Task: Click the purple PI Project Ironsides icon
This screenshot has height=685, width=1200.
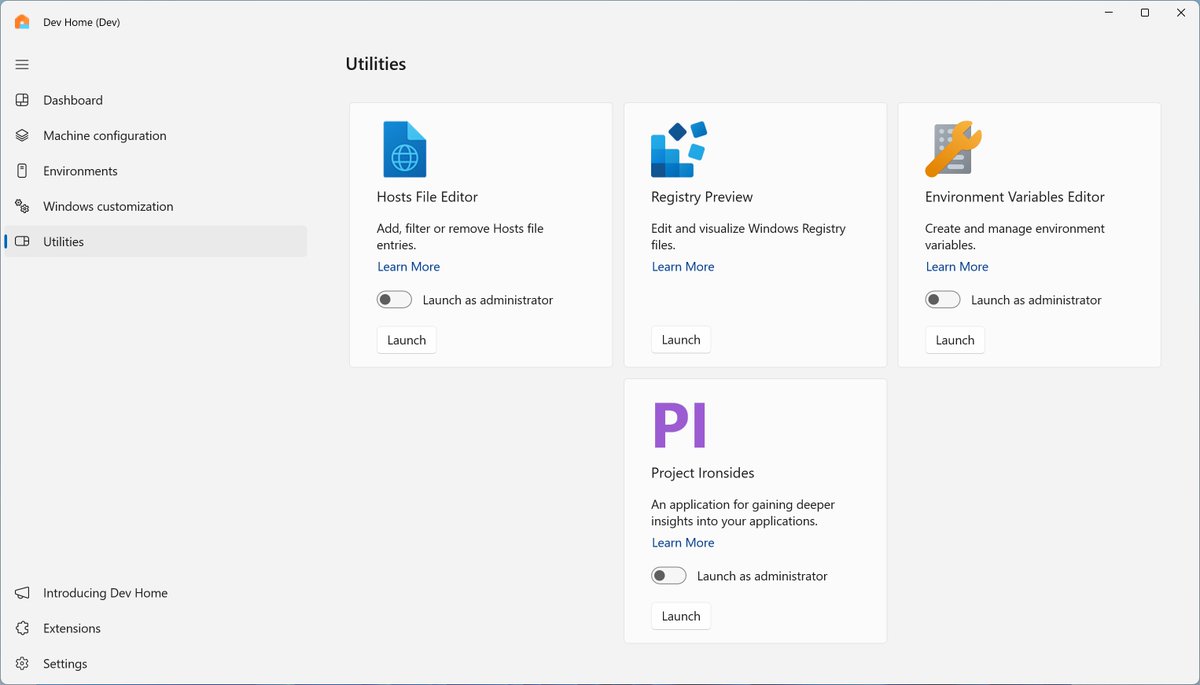Action: tap(680, 425)
